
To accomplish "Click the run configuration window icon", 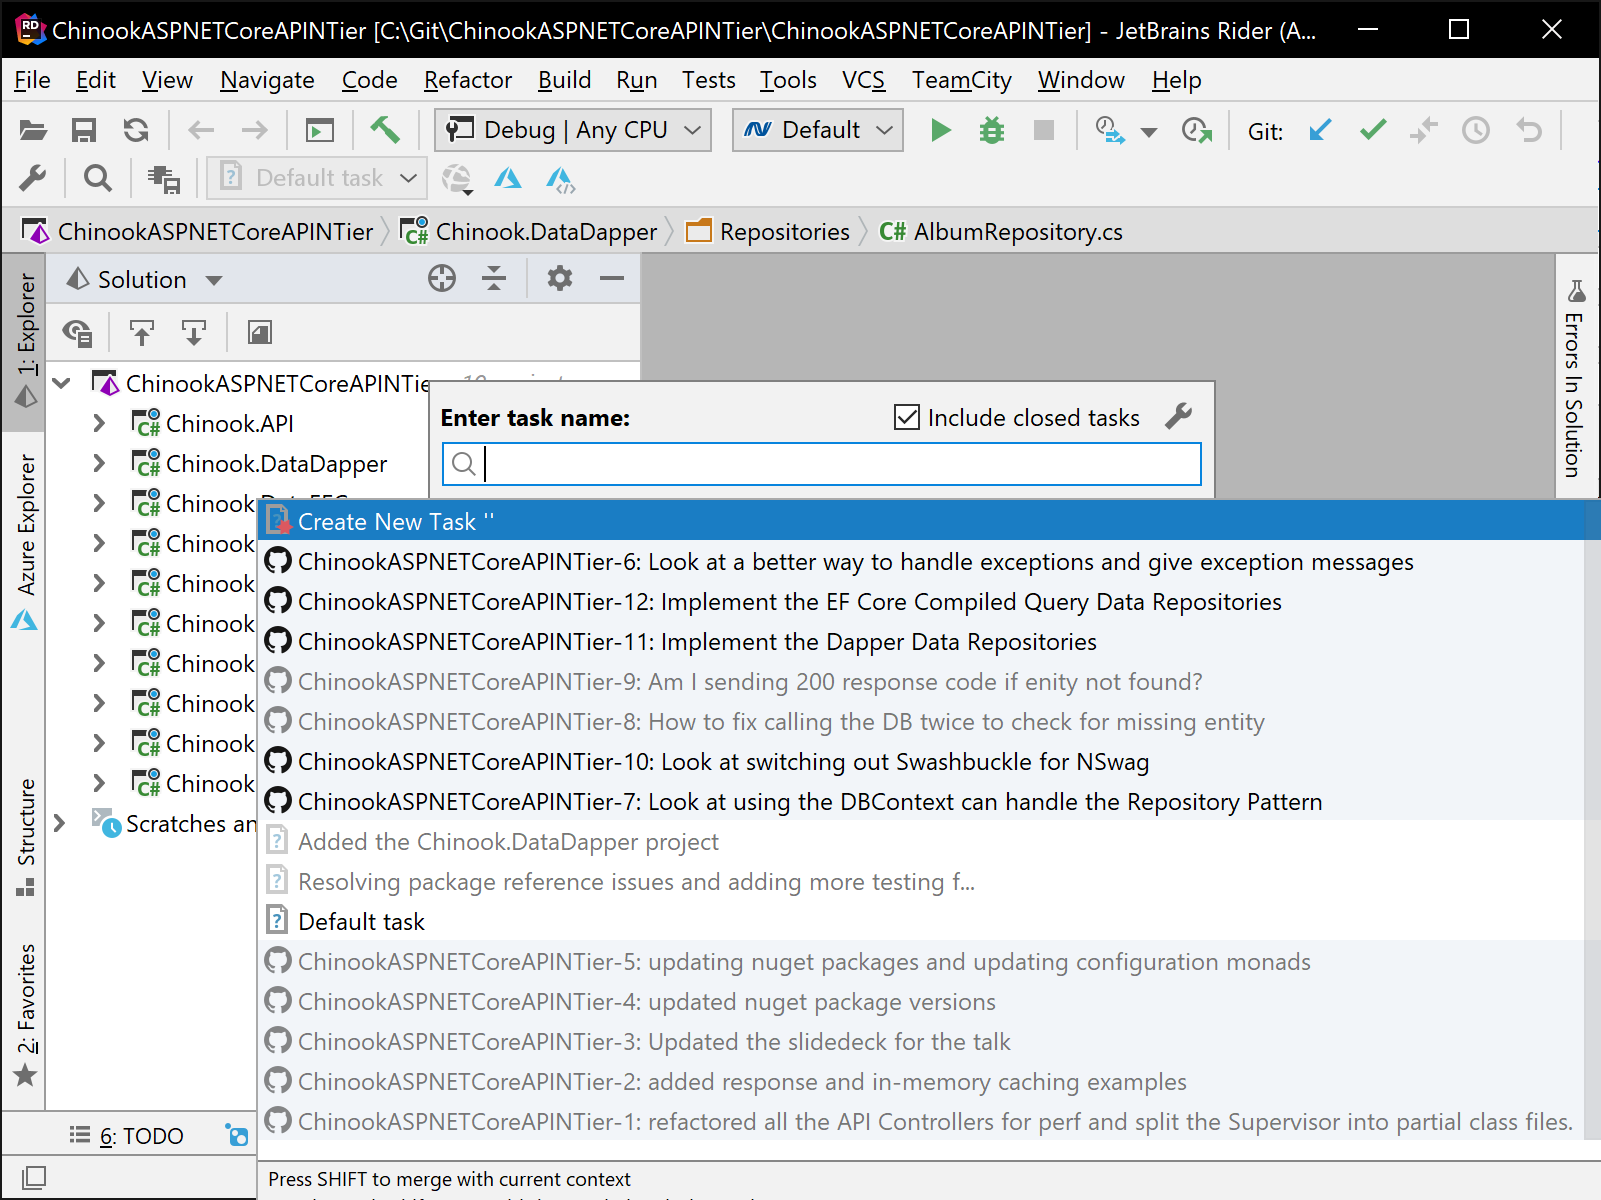I will pyautogui.click(x=320, y=130).
